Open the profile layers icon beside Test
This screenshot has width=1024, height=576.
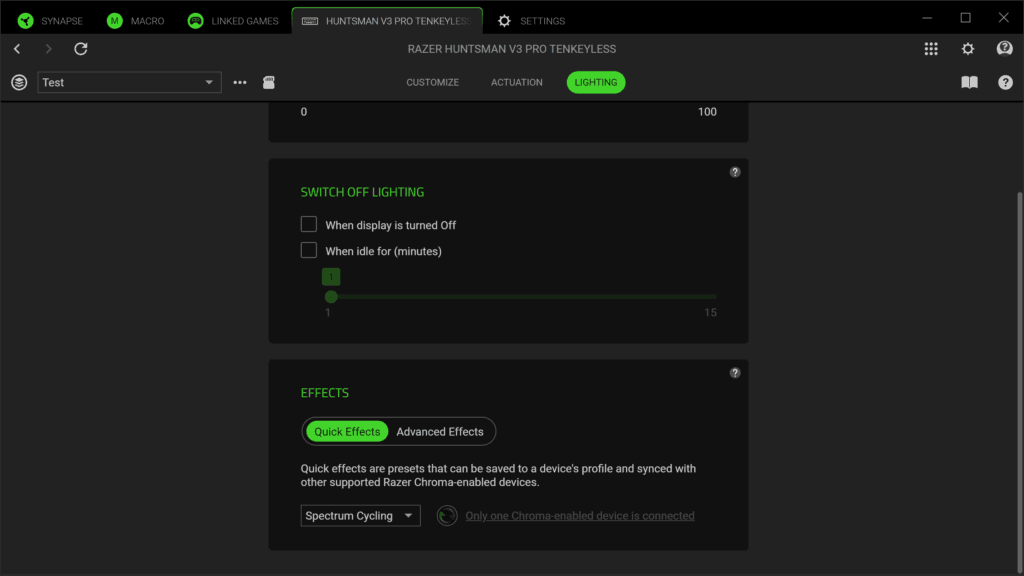click(19, 82)
